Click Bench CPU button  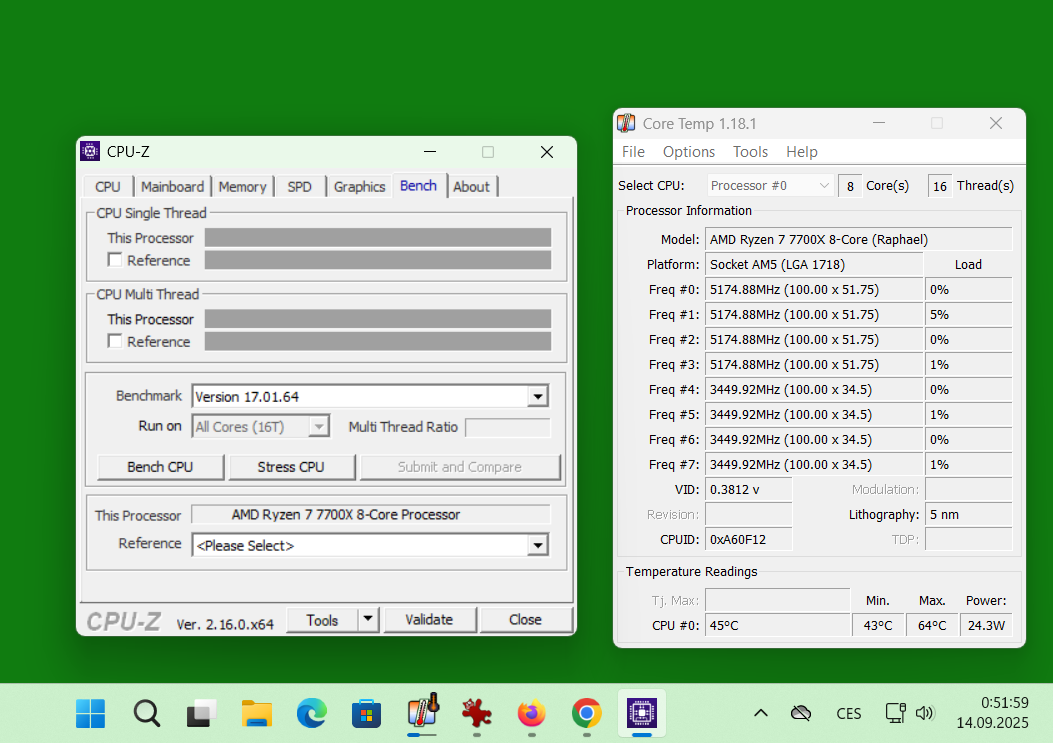pos(161,467)
